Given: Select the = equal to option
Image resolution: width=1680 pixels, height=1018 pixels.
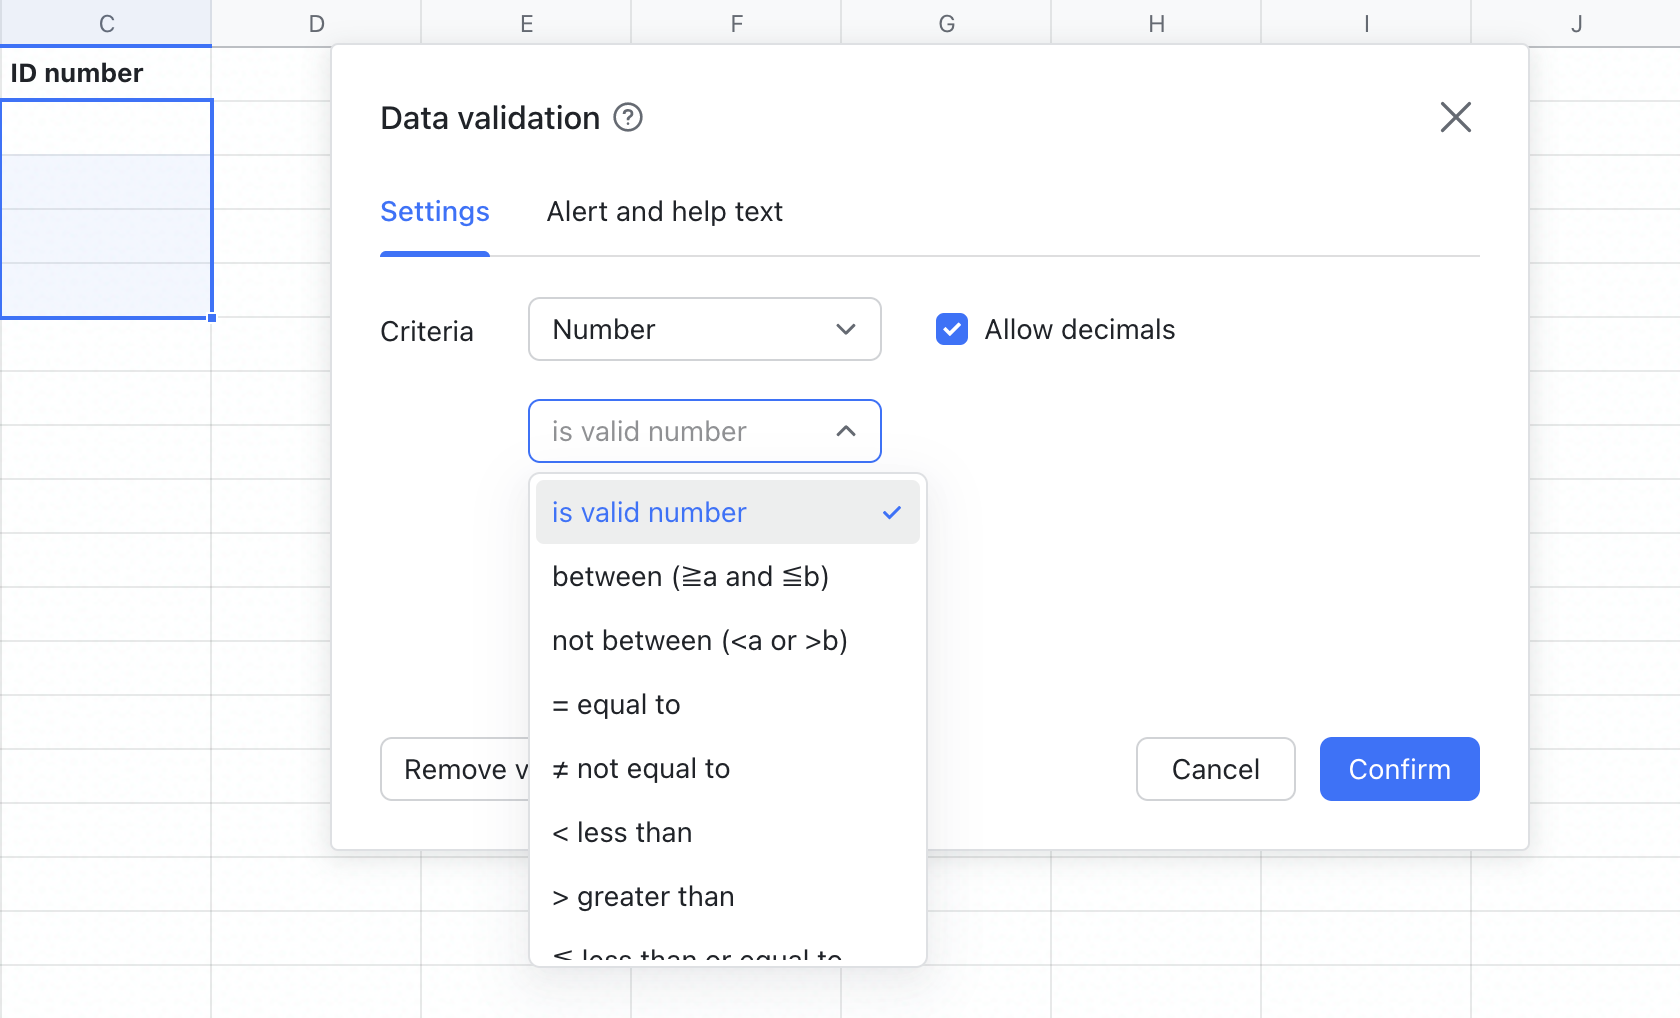Looking at the screenshot, I should (x=616, y=704).
